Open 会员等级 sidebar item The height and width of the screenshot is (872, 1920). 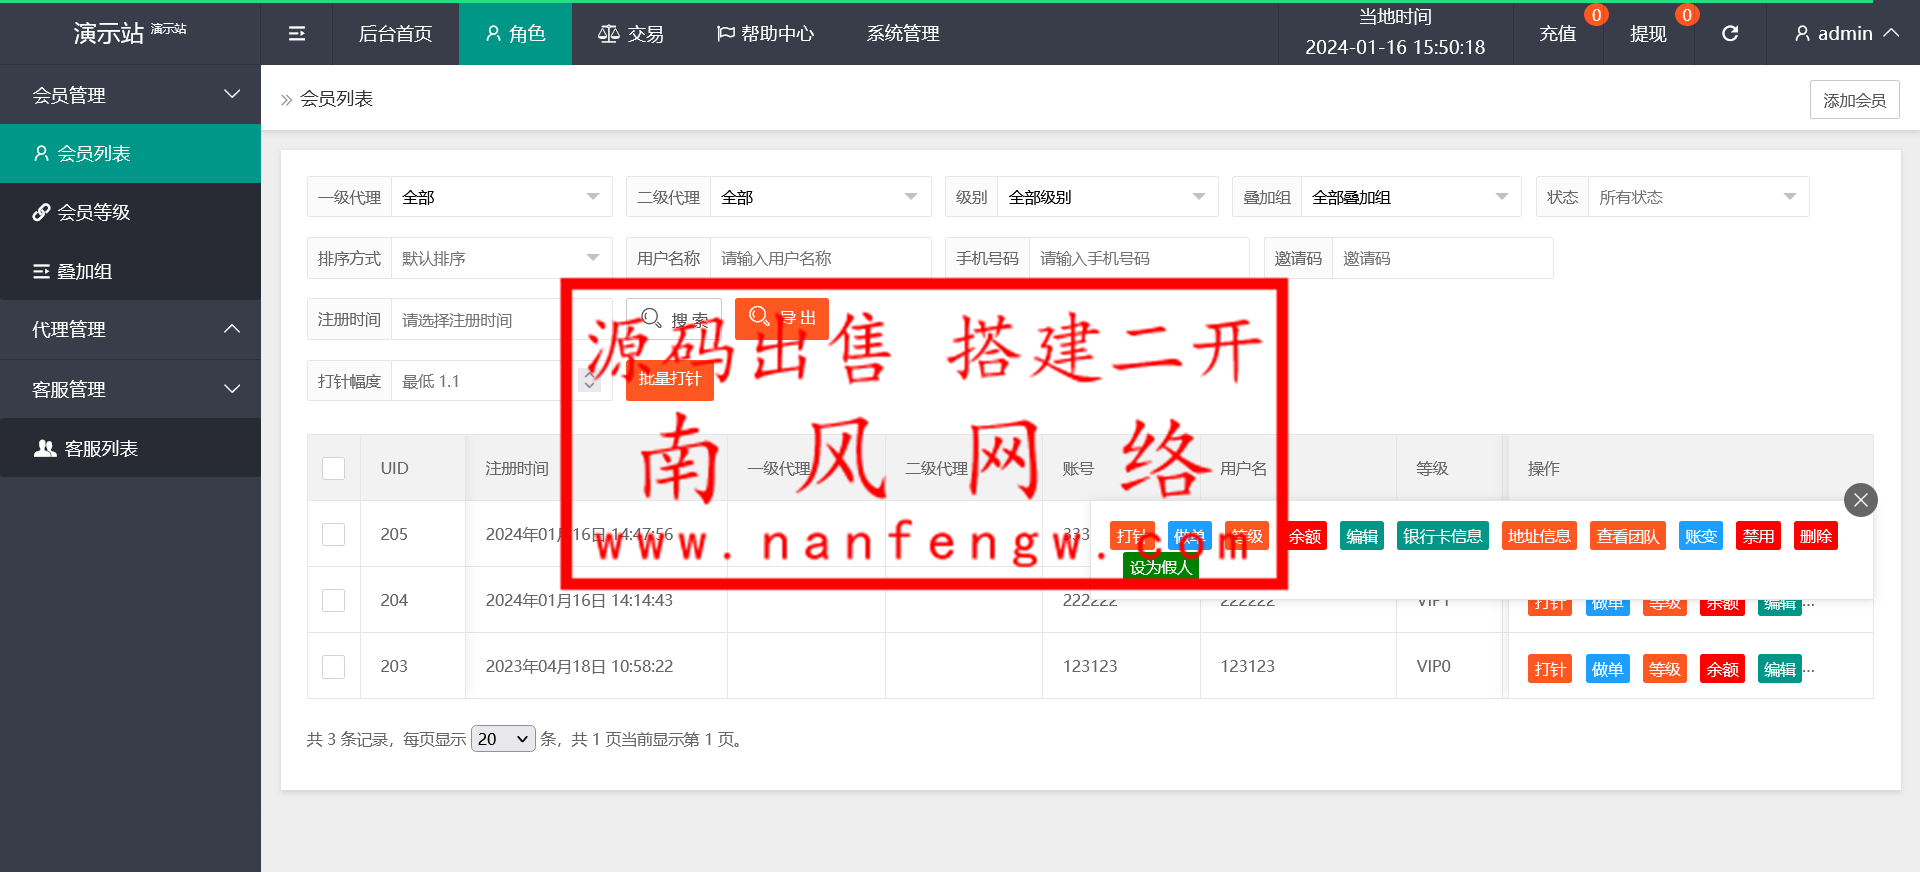[130, 212]
